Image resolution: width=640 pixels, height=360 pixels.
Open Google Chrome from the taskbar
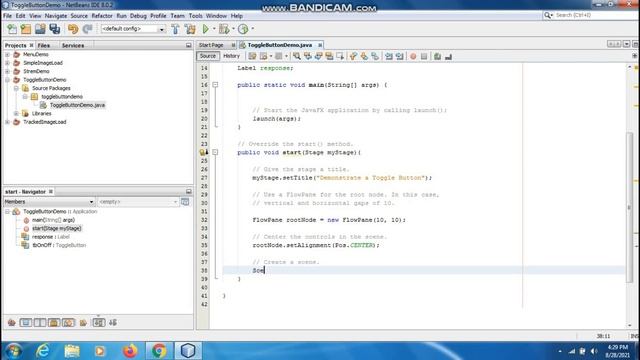(159, 351)
